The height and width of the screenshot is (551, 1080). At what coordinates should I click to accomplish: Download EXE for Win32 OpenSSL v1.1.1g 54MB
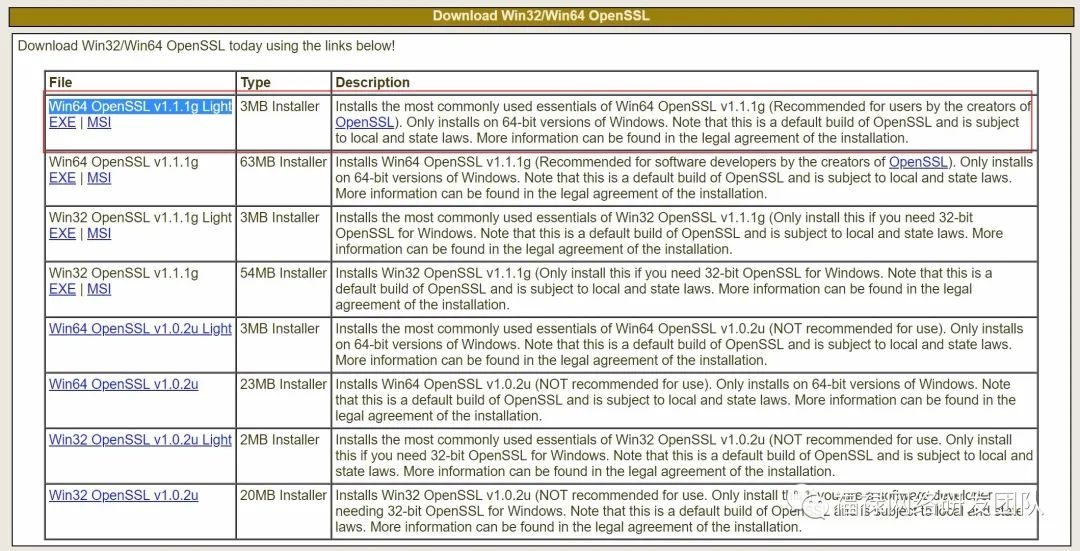[62, 289]
